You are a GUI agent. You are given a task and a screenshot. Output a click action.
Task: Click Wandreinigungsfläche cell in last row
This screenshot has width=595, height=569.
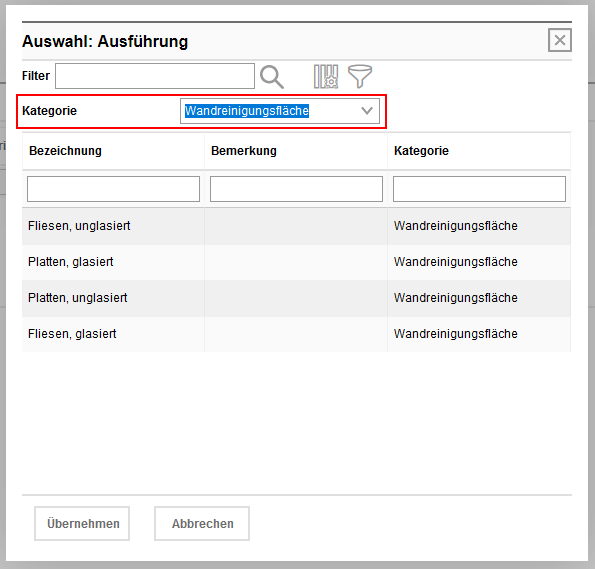pos(455,334)
